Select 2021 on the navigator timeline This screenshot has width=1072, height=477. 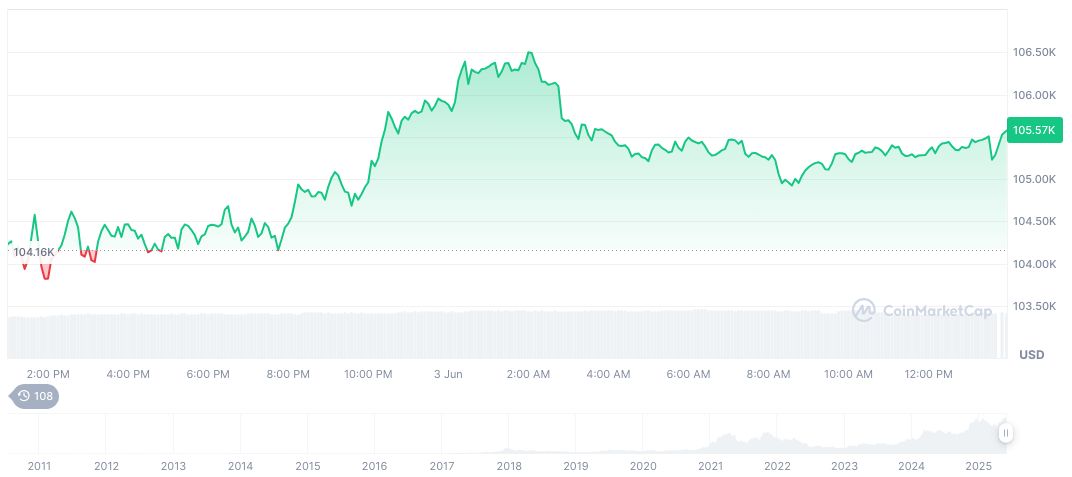[710, 466]
